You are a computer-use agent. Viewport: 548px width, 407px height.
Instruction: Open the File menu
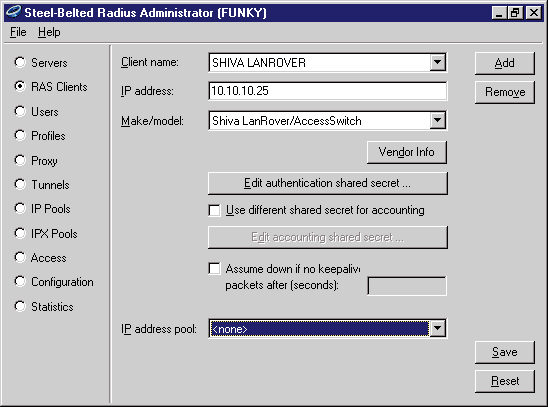tap(18, 32)
